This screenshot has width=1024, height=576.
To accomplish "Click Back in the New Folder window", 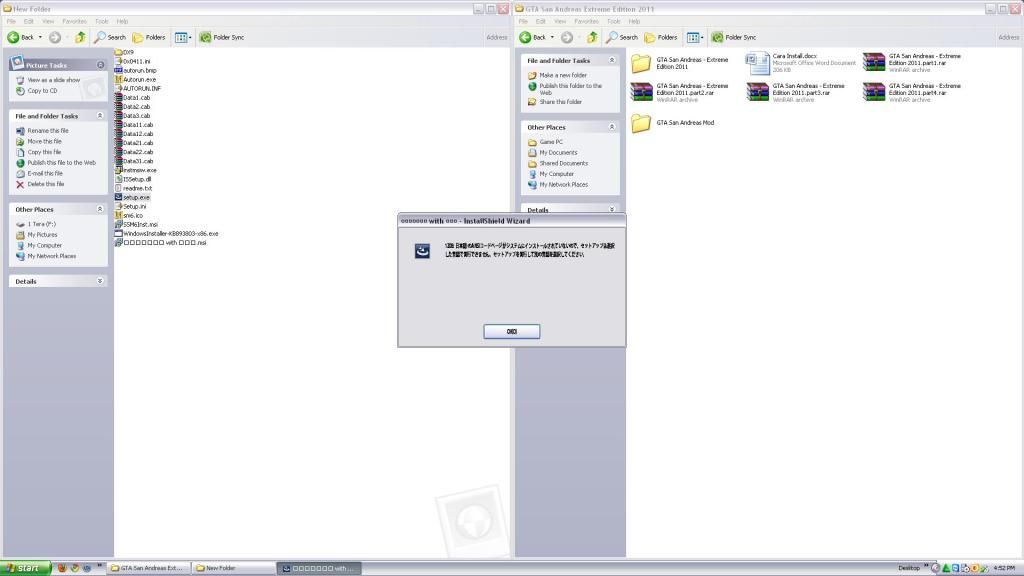I will point(20,37).
